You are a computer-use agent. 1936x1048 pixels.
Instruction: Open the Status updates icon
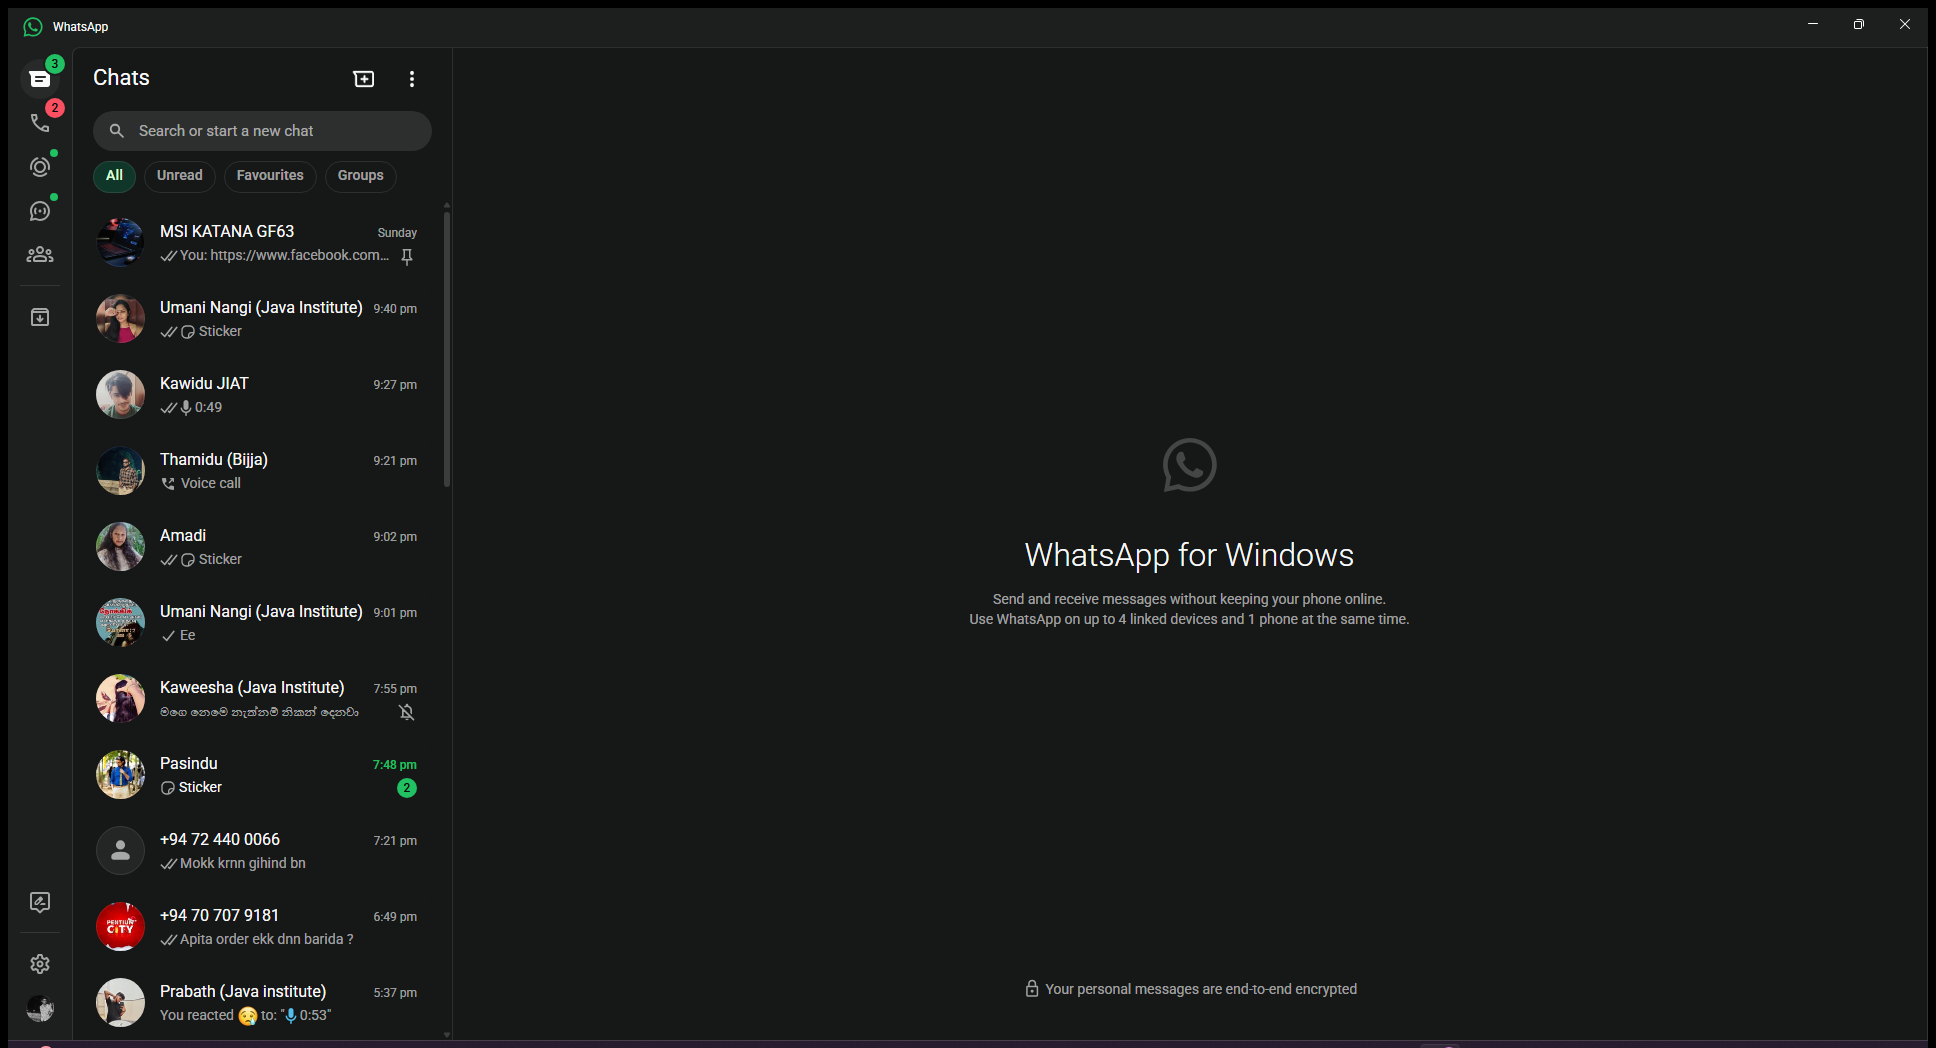tap(40, 166)
